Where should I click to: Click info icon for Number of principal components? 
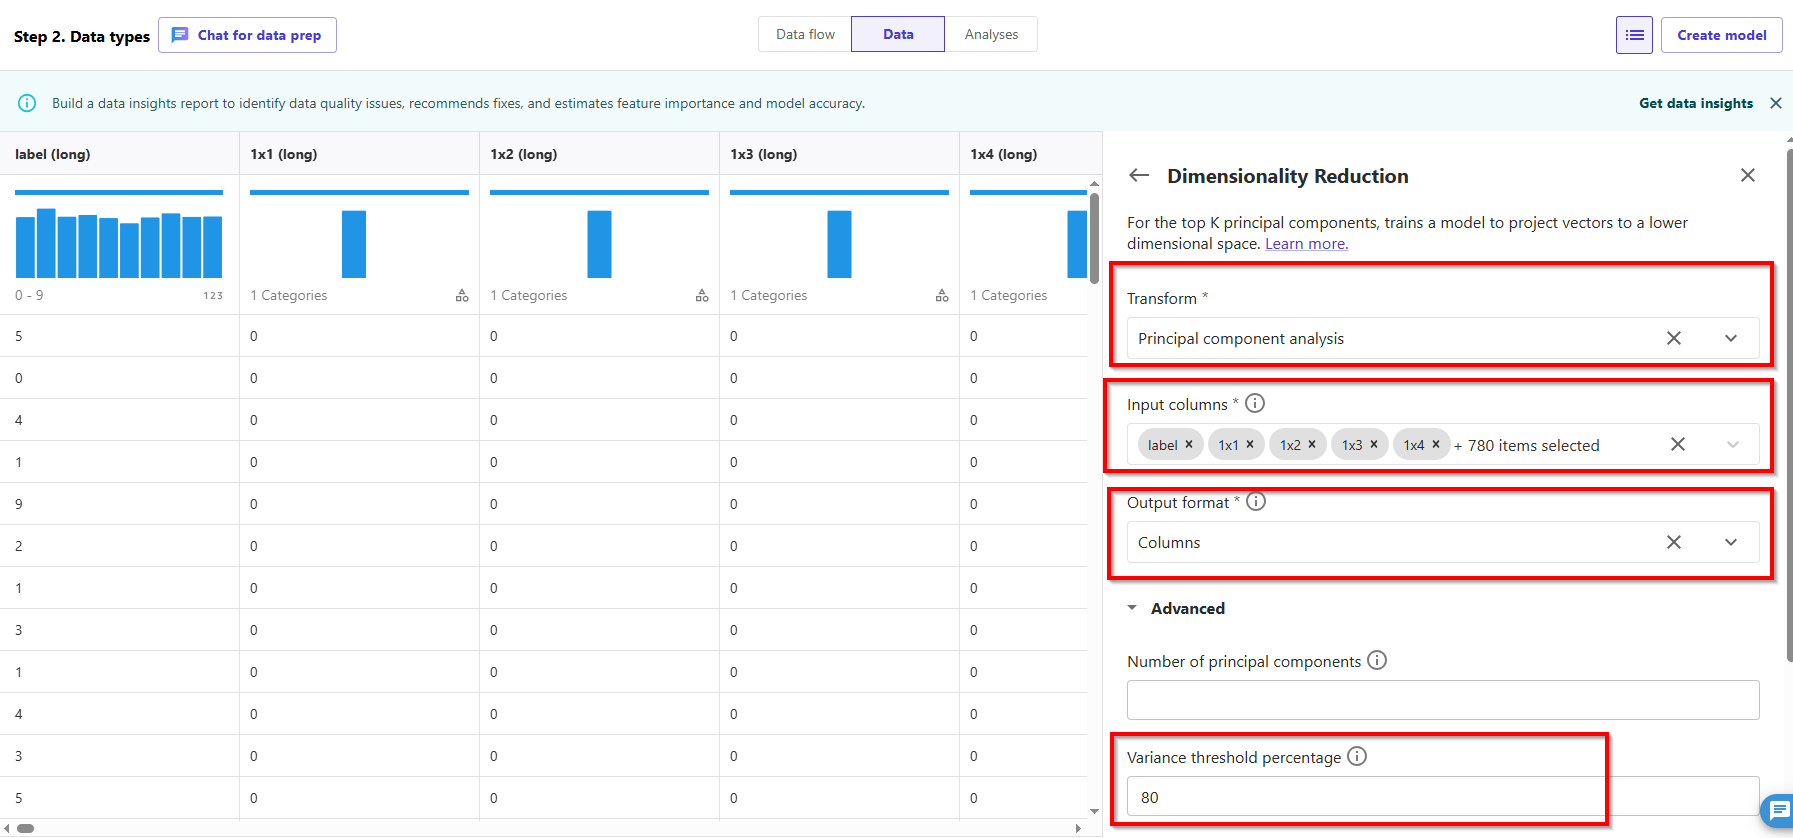[x=1377, y=660]
